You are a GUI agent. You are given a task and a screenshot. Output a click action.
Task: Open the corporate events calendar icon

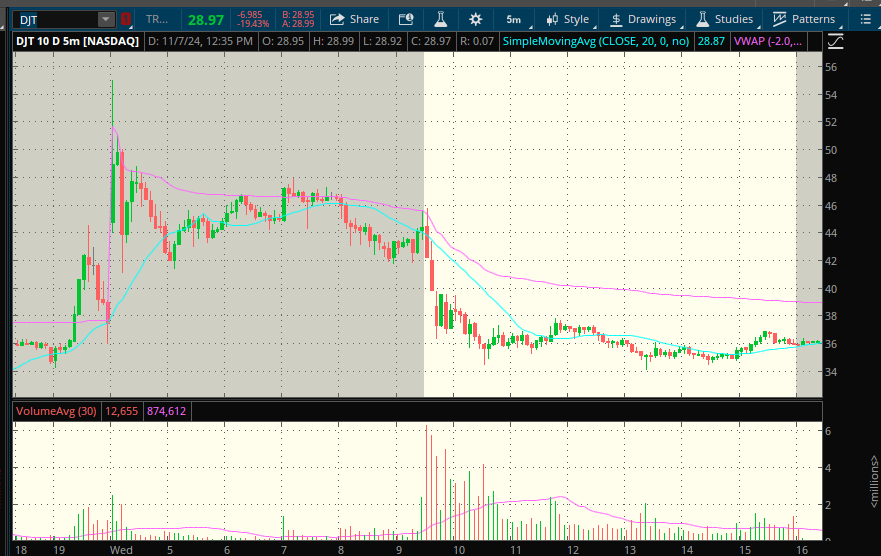[x=406, y=20]
